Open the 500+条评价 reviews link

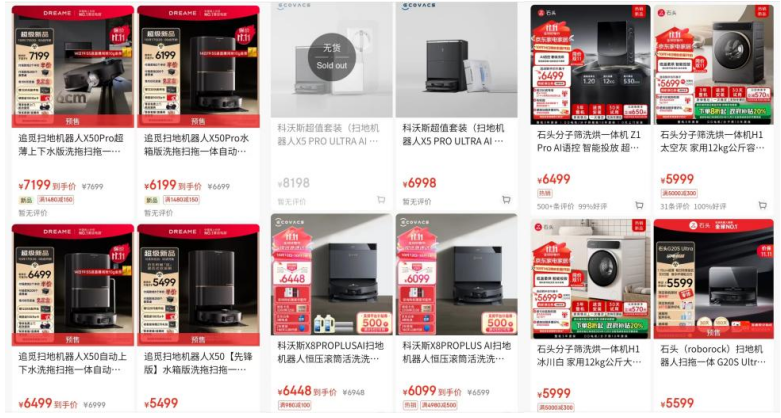point(555,206)
